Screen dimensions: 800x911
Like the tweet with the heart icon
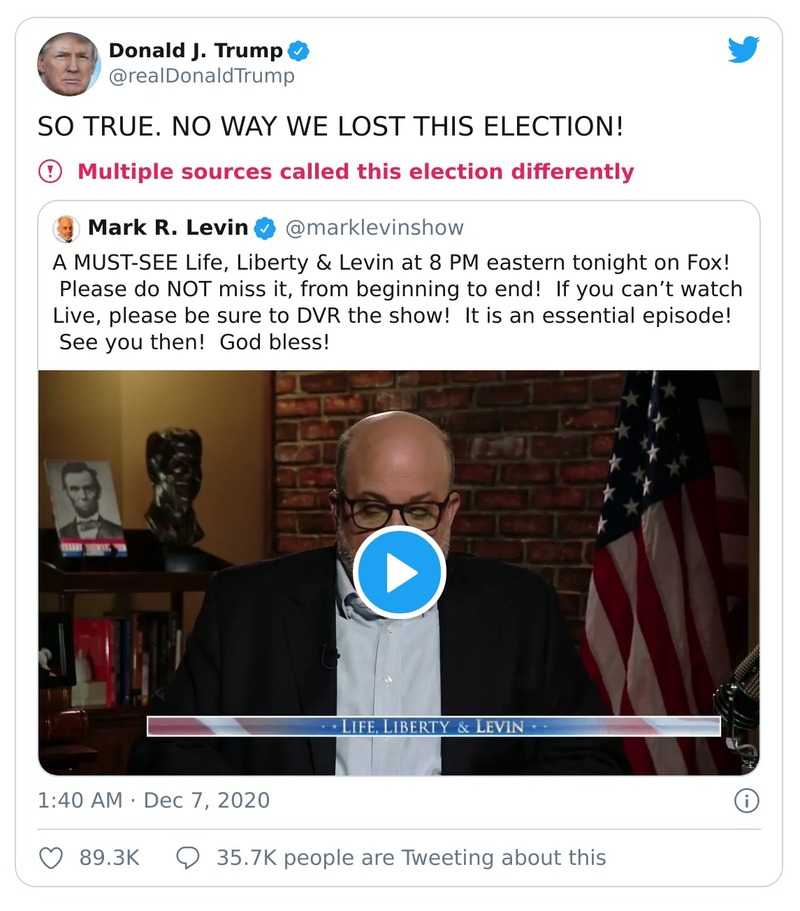[x=51, y=858]
